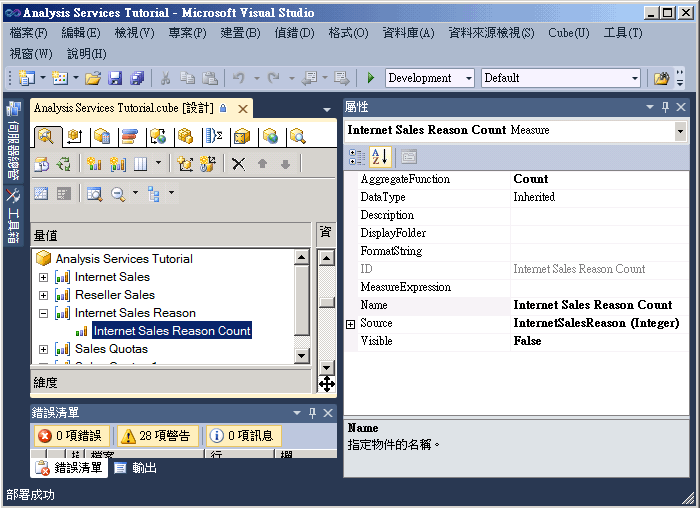Image resolution: width=700 pixels, height=508 pixels.
Task: Toggle the 28 項警告 warnings filter button
Action: point(158,436)
